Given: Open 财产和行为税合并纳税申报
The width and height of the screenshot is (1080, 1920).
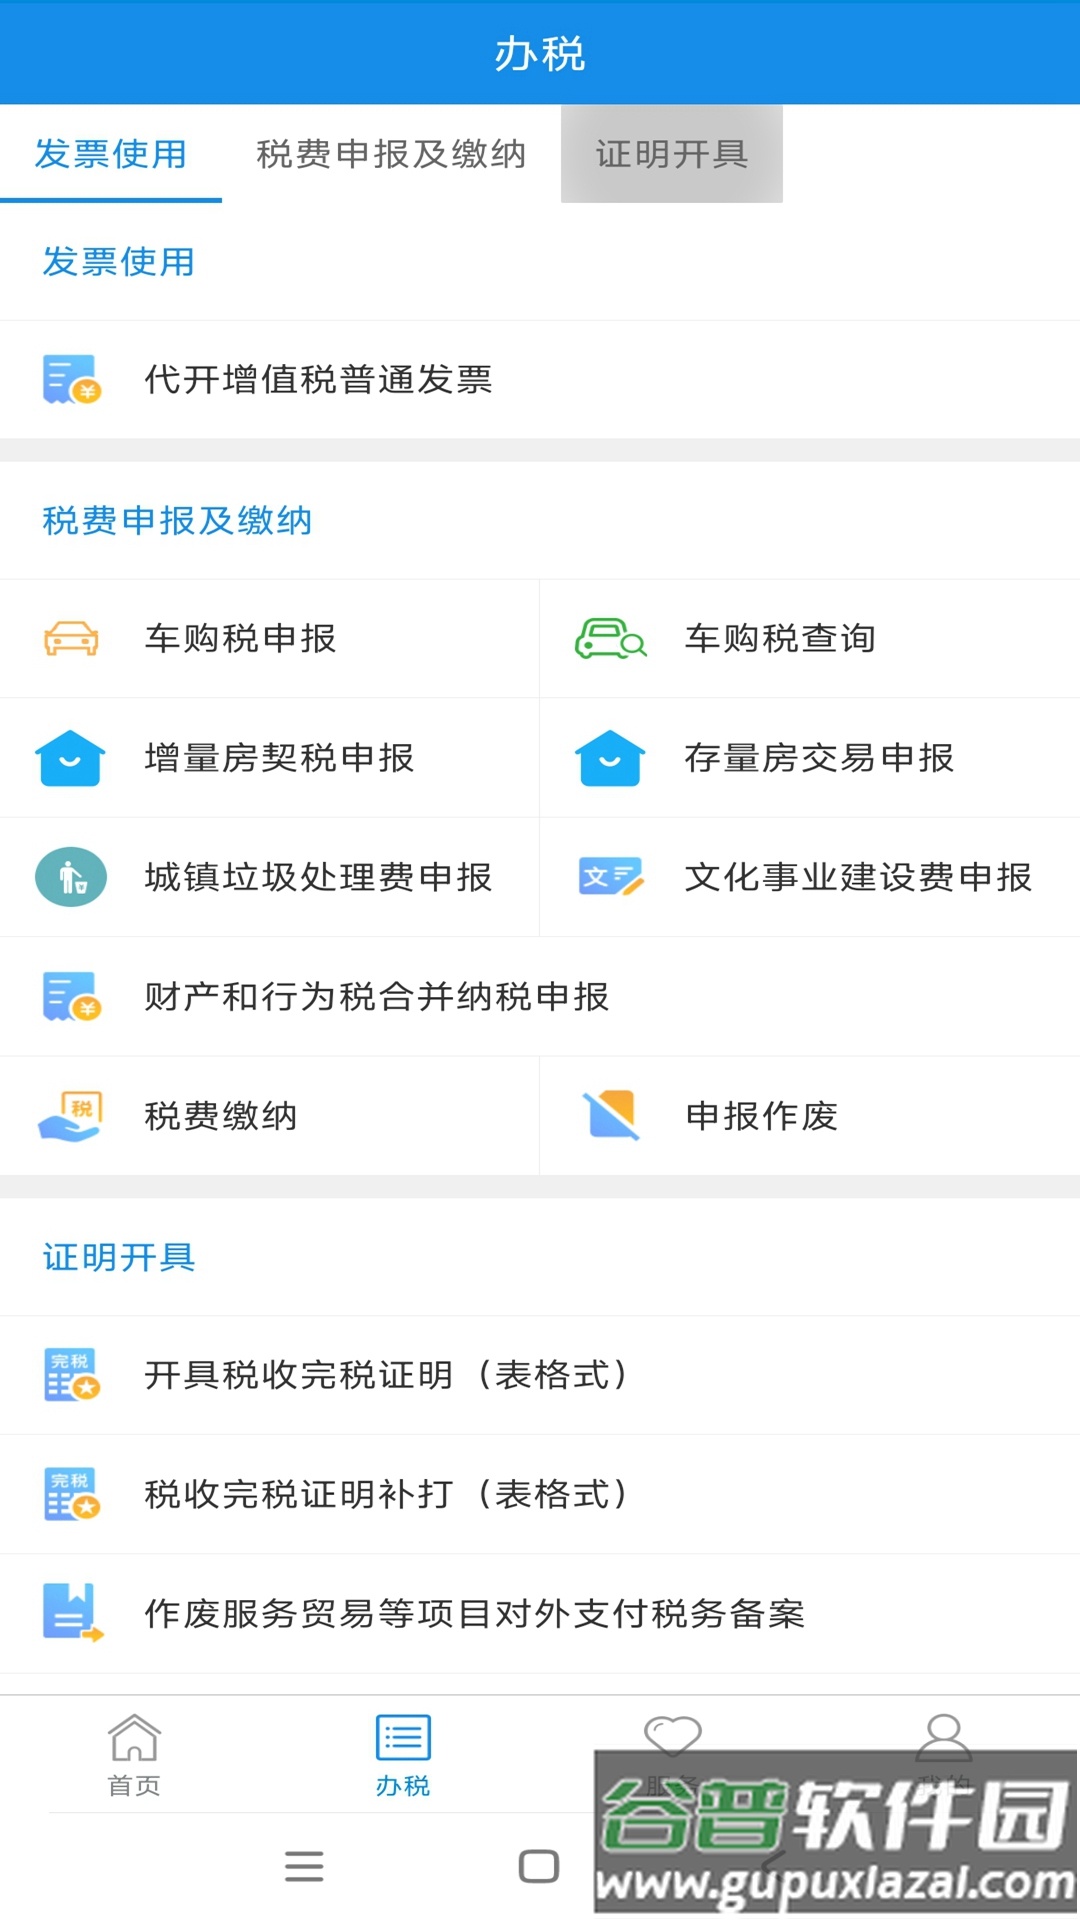Looking at the screenshot, I should 376,997.
